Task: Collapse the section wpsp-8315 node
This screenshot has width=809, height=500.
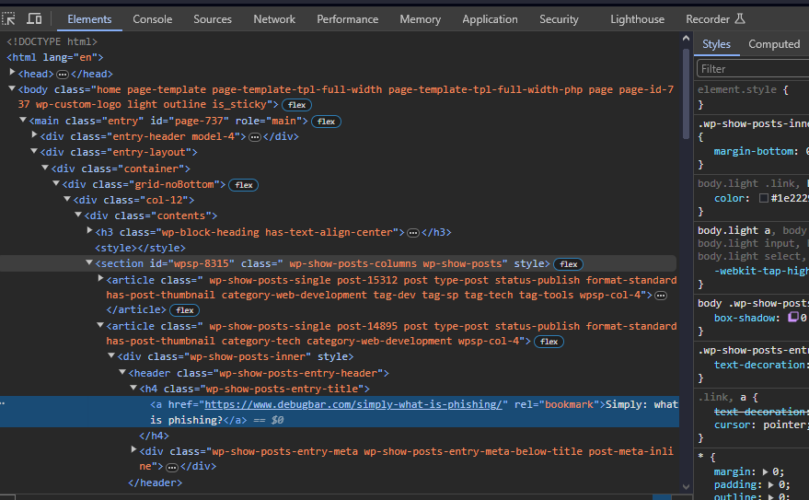Action: [x=89, y=263]
